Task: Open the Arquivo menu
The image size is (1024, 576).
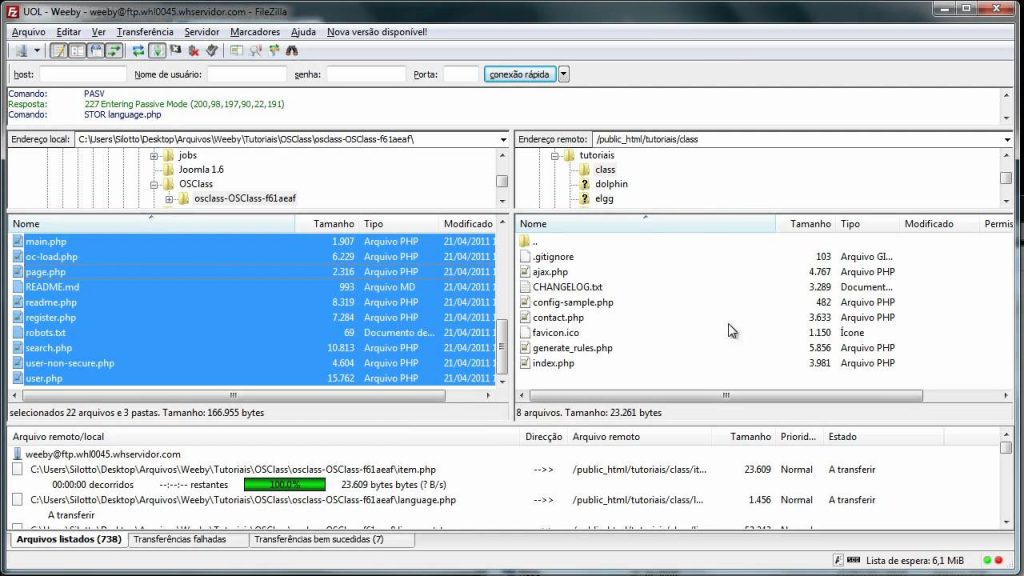Action: 29,31
